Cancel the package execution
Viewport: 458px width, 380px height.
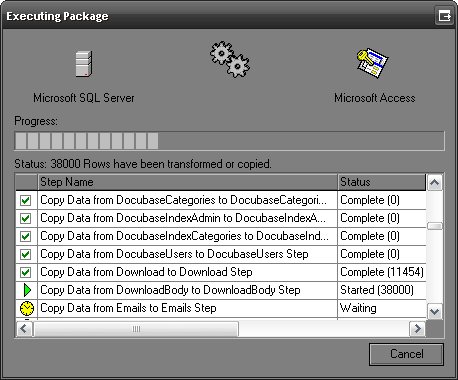pyautogui.click(x=406, y=354)
